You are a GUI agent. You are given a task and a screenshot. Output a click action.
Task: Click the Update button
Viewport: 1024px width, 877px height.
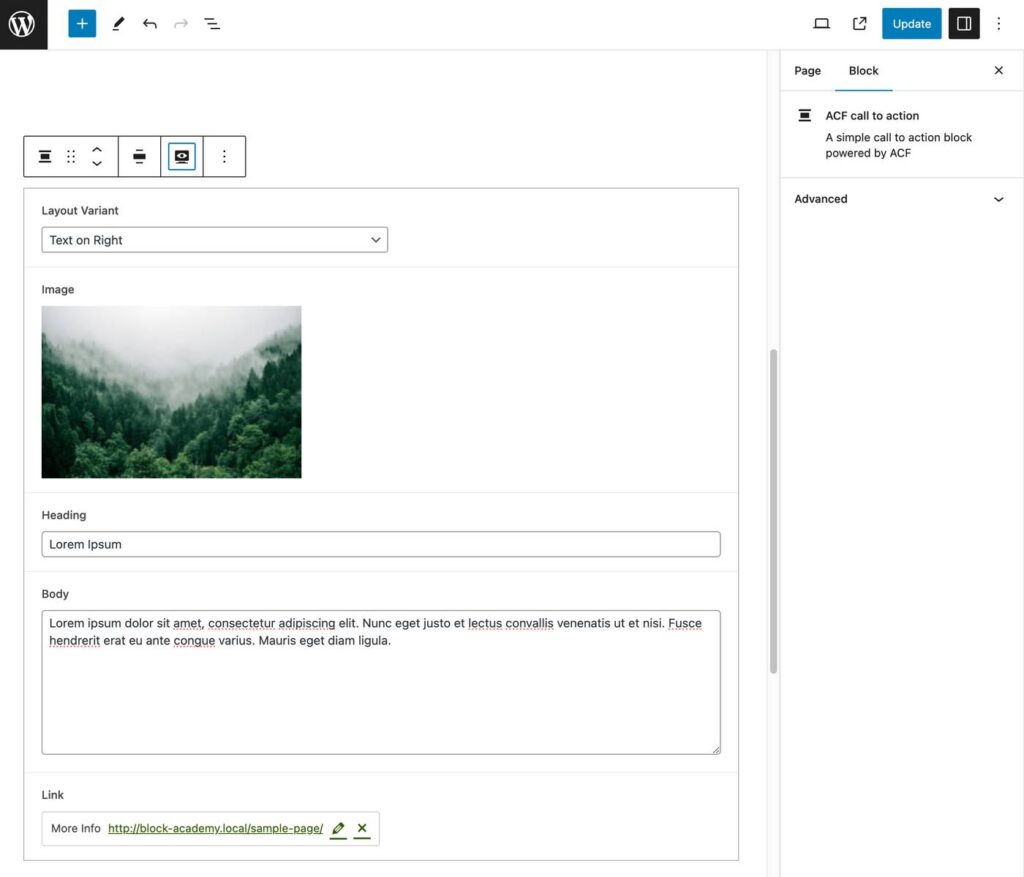(911, 24)
